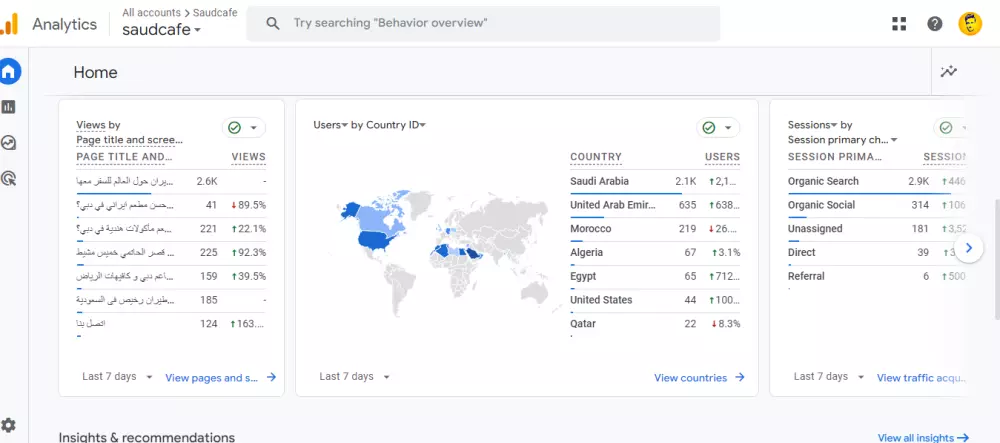Toggle the Users by Country status checkmark
This screenshot has width=1000, height=443.
click(x=718, y=128)
